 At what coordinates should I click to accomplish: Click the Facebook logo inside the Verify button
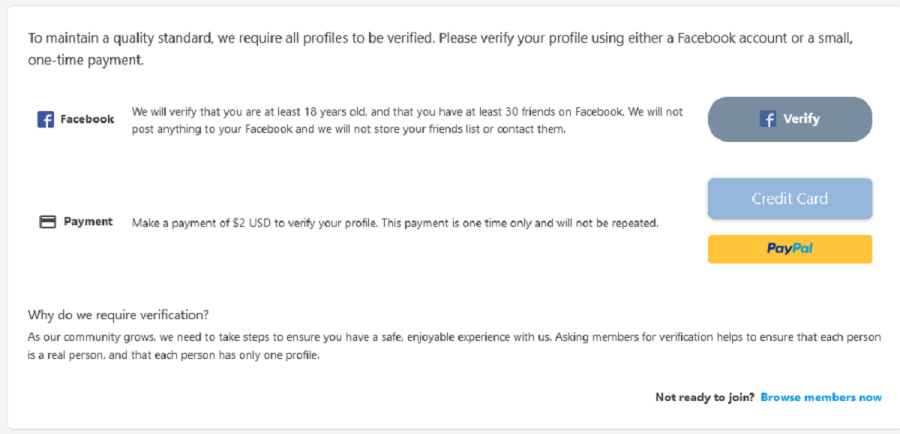768,119
